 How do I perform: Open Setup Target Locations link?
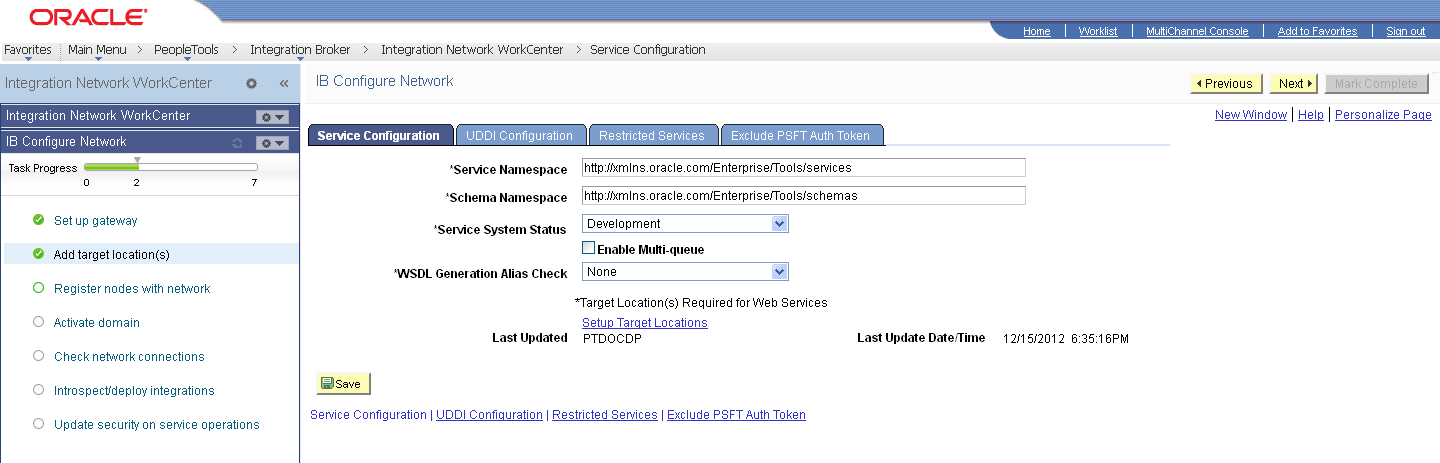[x=645, y=323]
